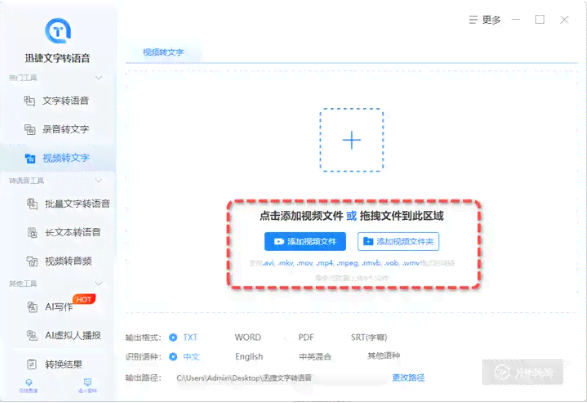Select PDF output format
The image size is (587, 403).
click(x=306, y=337)
